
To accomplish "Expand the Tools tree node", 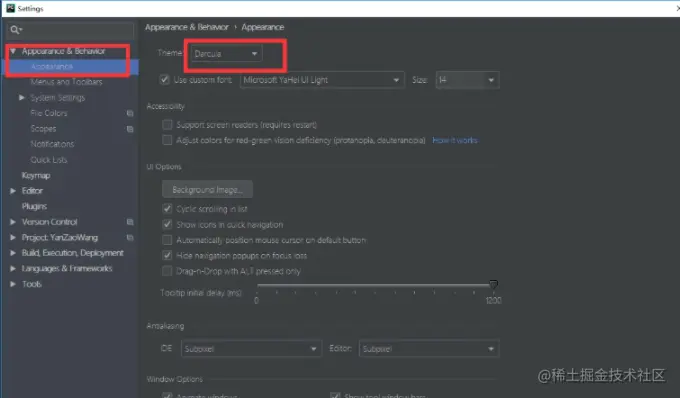I will point(13,284).
